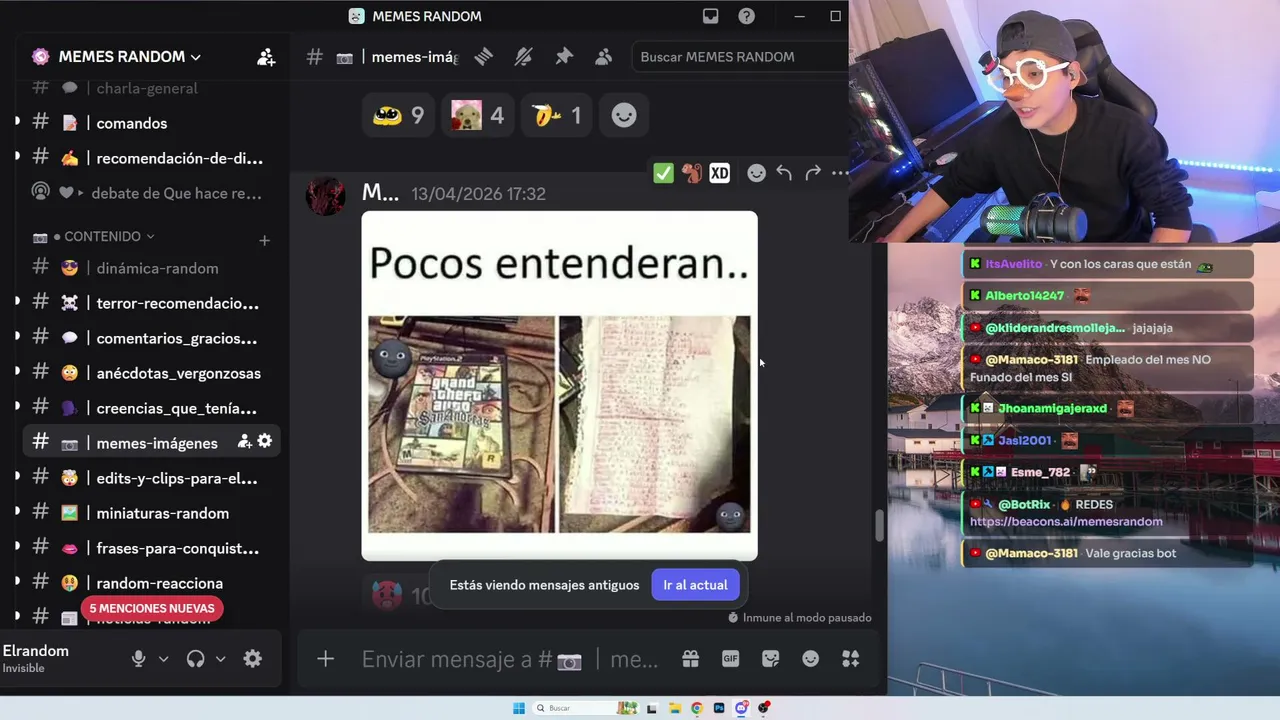Open the sticker picker
The height and width of the screenshot is (720, 1280).
coord(770,659)
